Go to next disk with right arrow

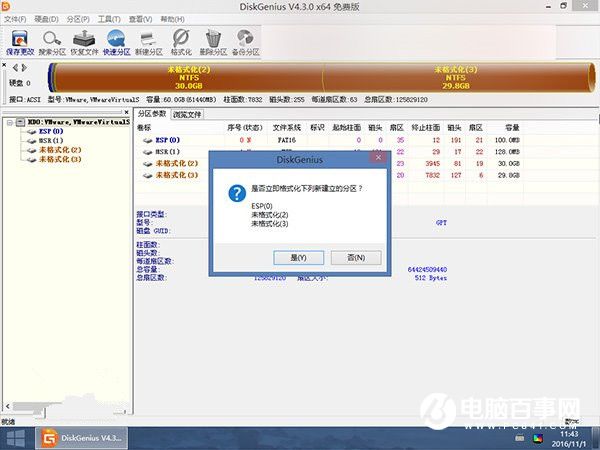pyautogui.click(x=24, y=68)
